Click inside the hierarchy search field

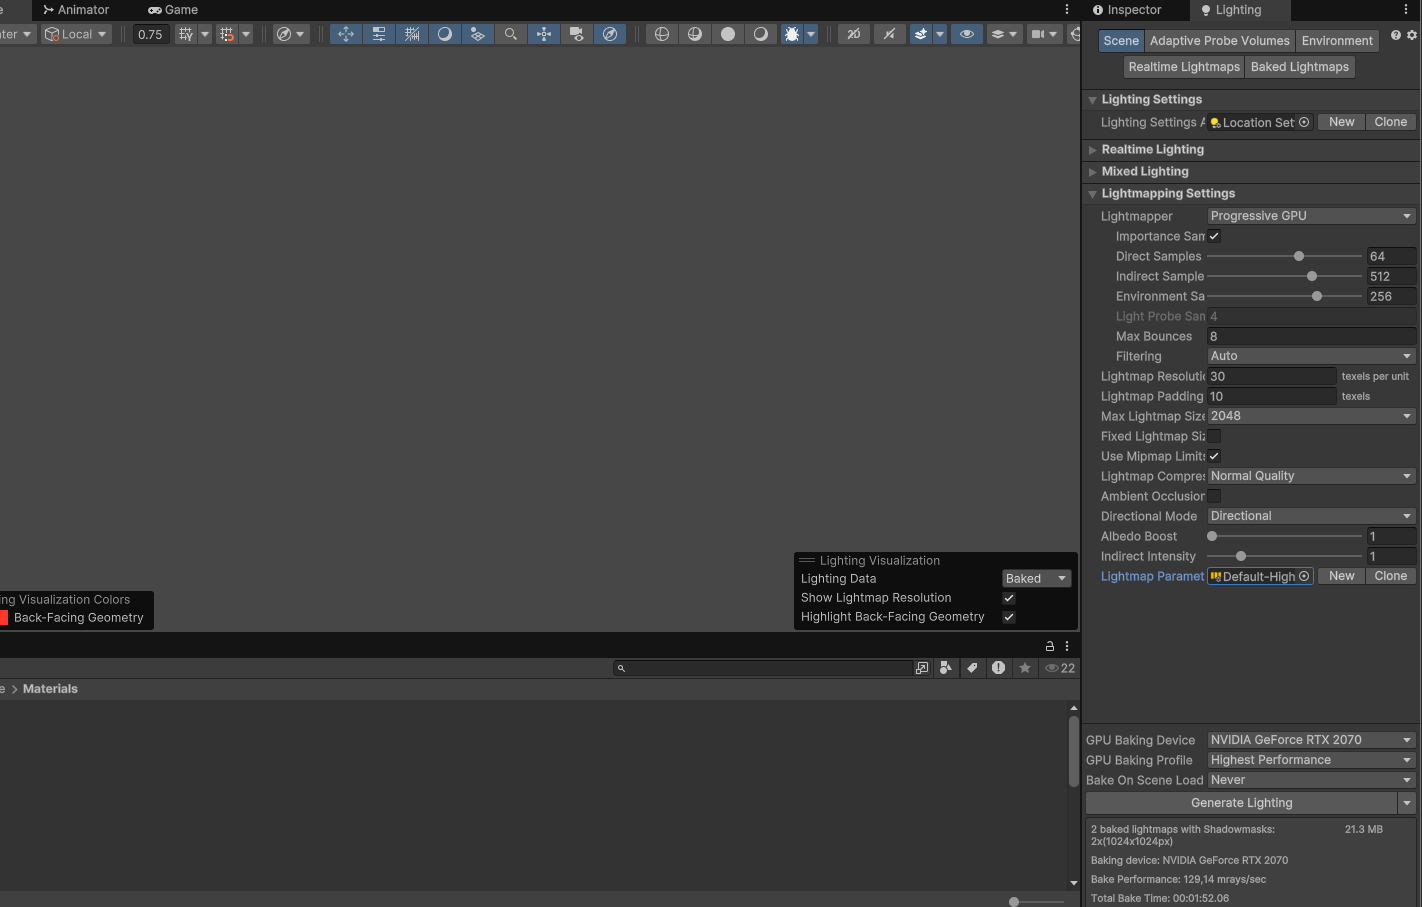coord(765,668)
